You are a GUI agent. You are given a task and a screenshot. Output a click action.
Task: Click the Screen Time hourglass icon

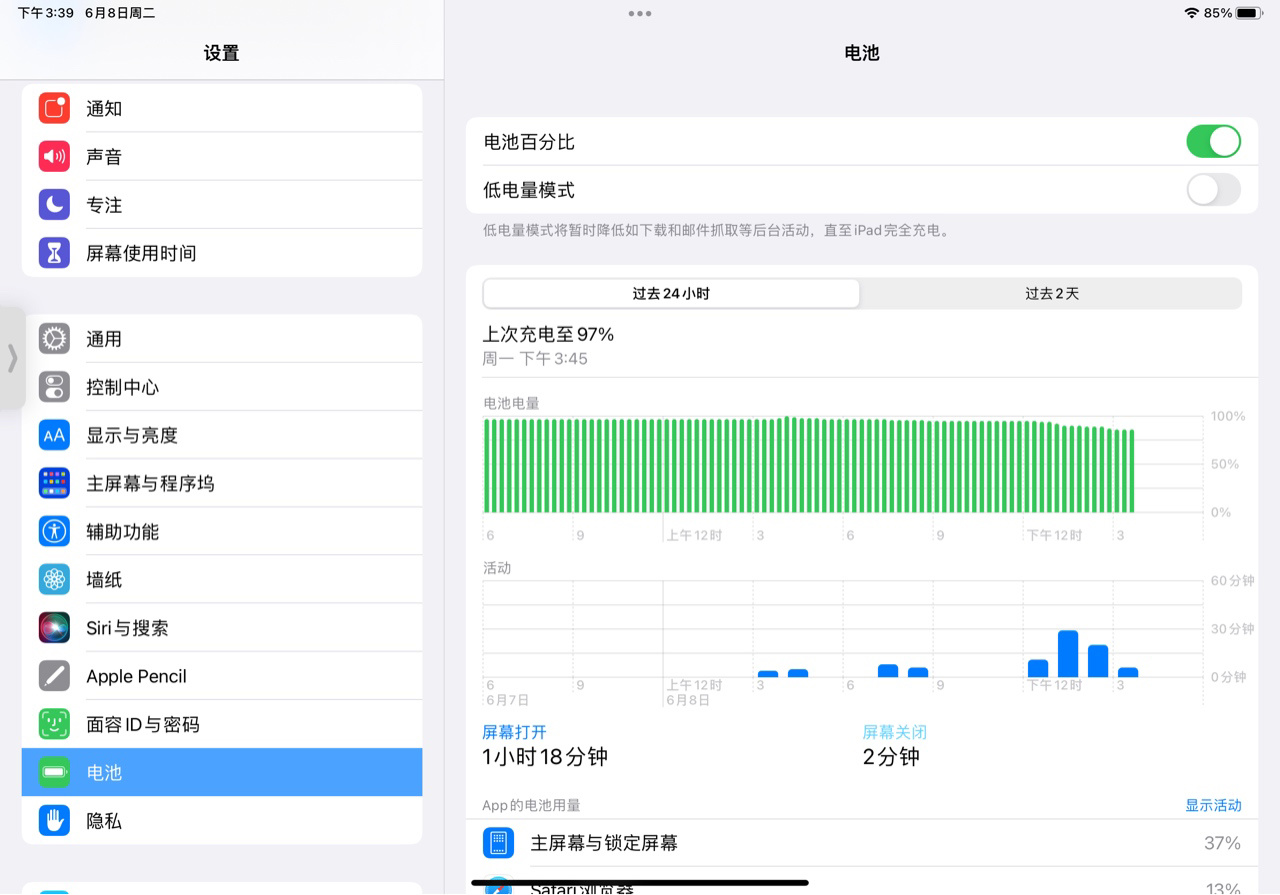pyautogui.click(x=54, y=253)
